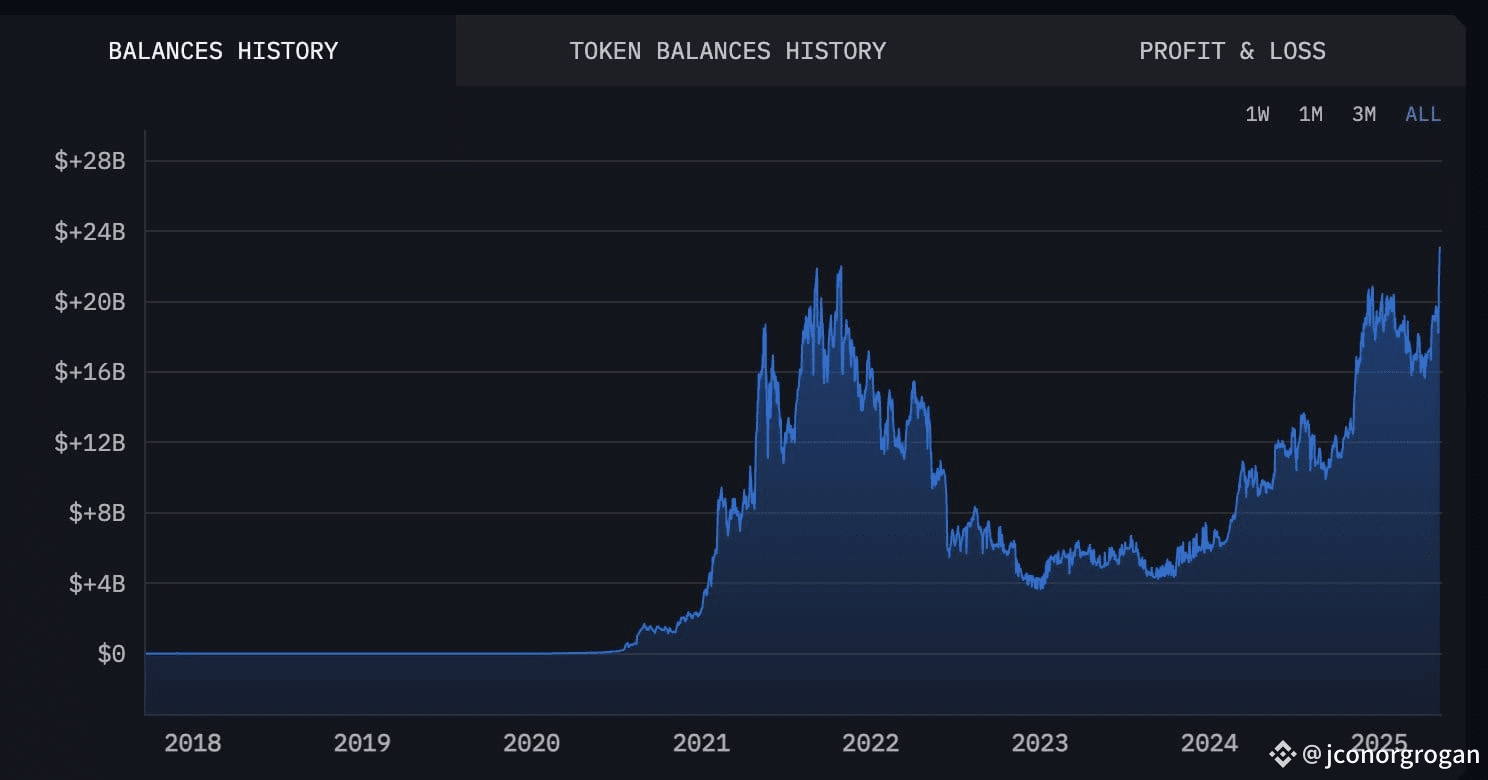Viewport: 1488px width, 780px height.
Task: Click the 2021 year label
Action: (x=701, y=743)
